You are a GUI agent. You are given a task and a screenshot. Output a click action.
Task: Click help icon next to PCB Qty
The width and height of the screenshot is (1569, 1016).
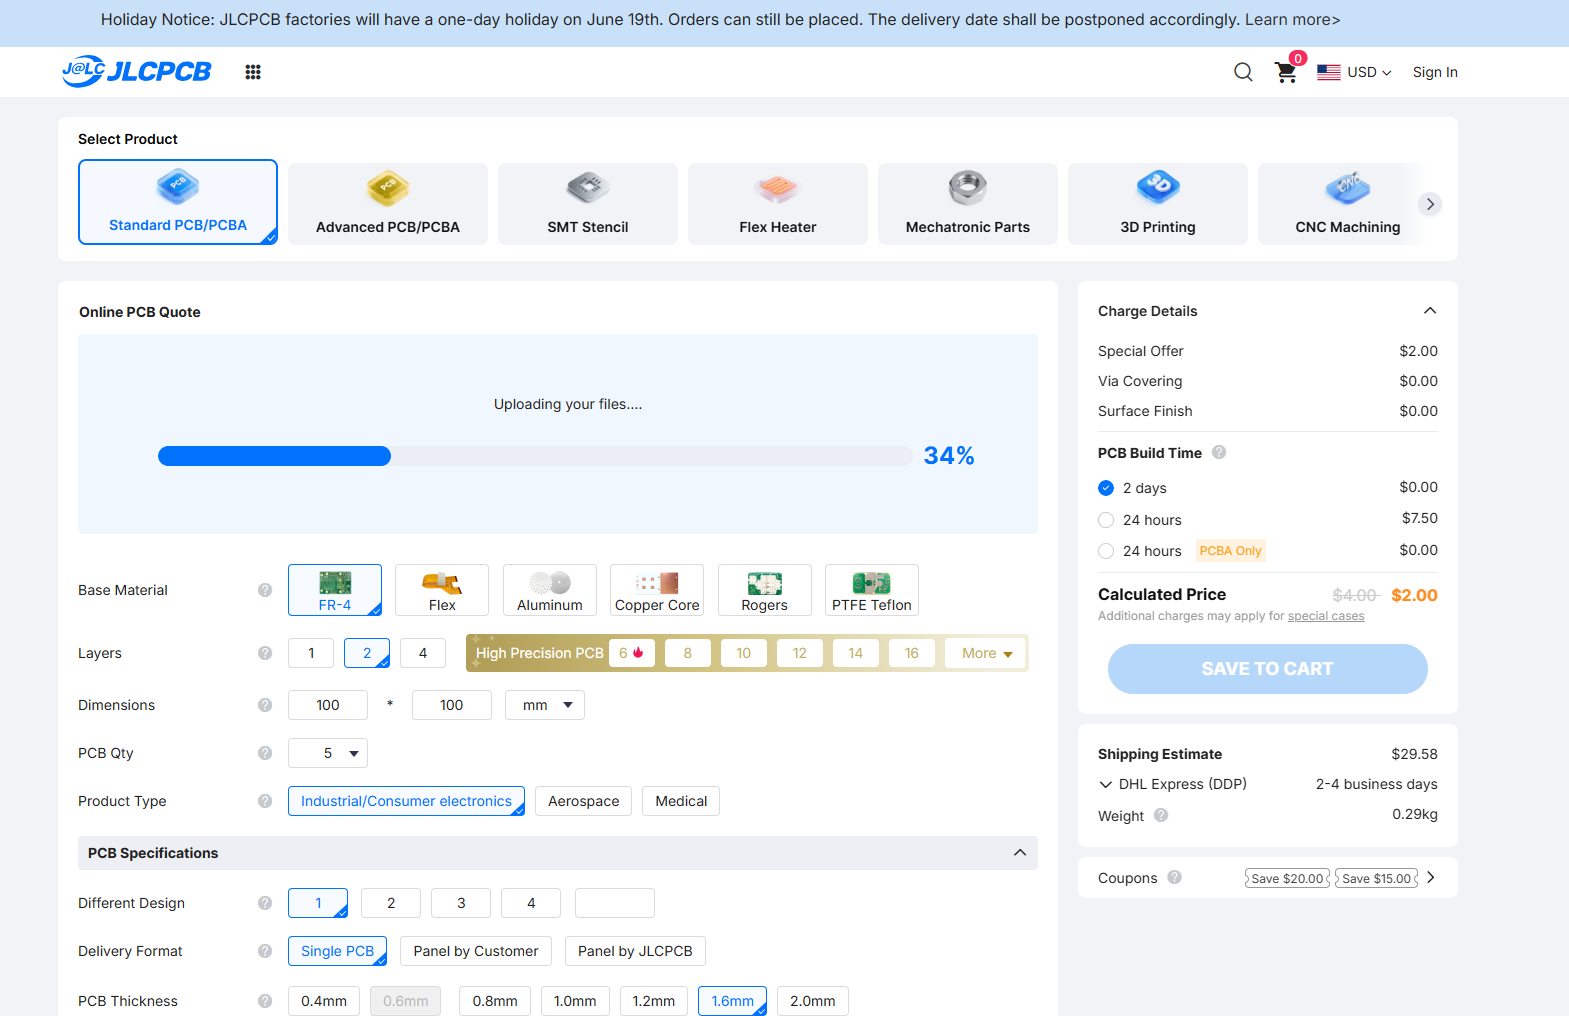coord(265,753)
